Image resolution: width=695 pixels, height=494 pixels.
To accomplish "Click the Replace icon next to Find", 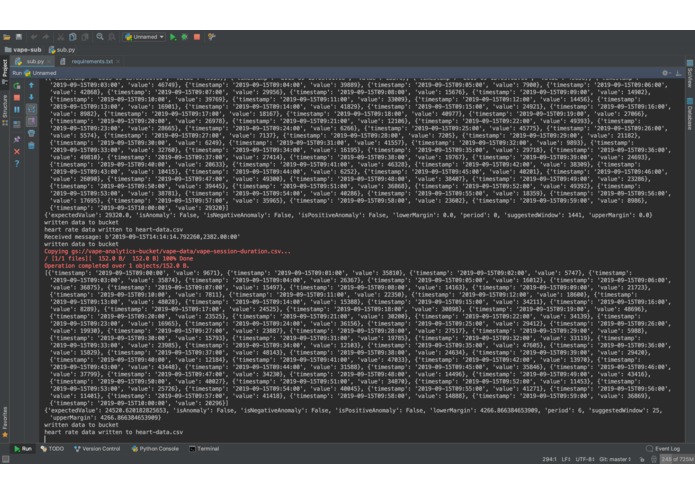I will [112, 37].
